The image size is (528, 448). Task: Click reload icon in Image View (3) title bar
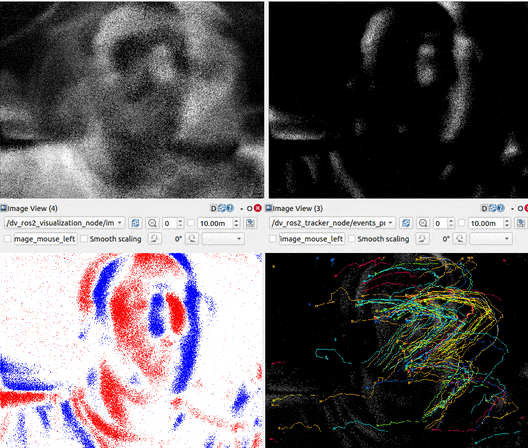(492, 209)
